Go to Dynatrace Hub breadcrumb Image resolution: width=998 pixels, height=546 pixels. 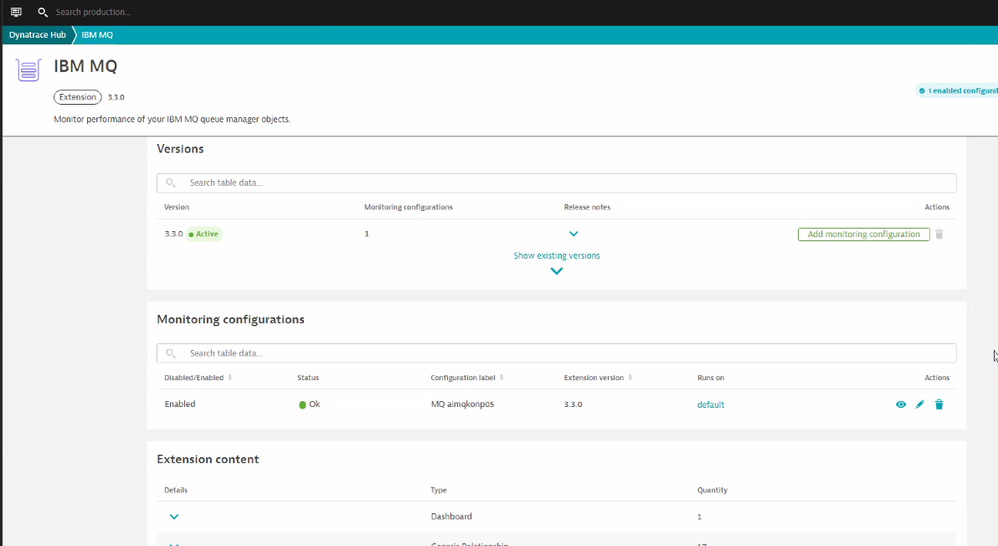point(37,35)
